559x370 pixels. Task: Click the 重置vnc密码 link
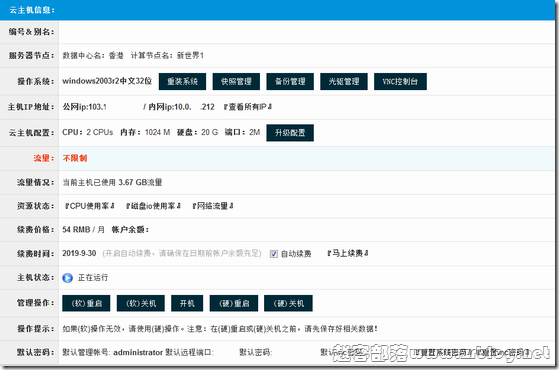(502, 352)
